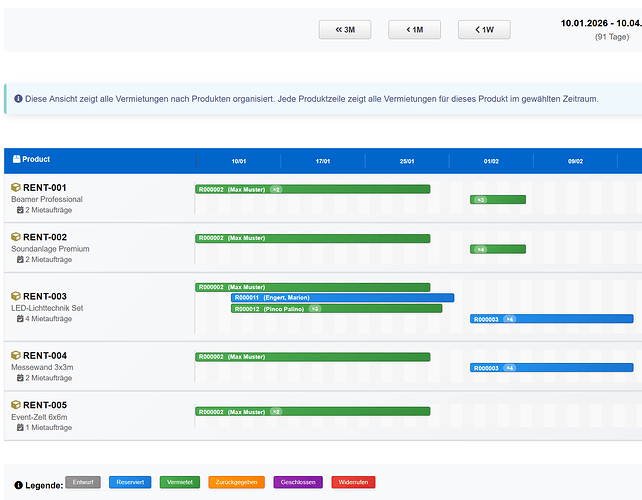
Task: Open R000002 Max Muster bar for Event-Zelt
Action: click(x=313, y=412)
